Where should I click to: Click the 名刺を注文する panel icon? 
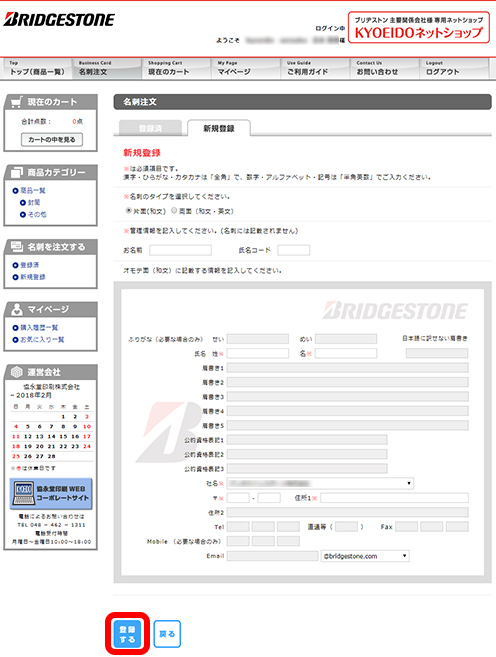(x=16, y=247)
